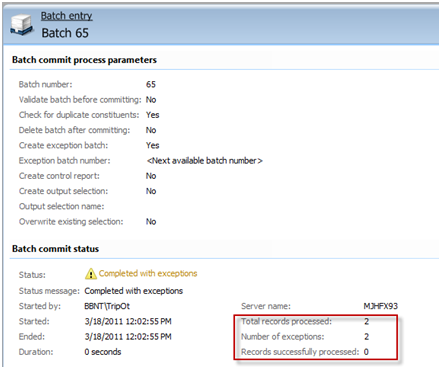This screenshot has width=441, height=369.
Task: Click 'Total records processed:' label
Action: coord(286,321)
